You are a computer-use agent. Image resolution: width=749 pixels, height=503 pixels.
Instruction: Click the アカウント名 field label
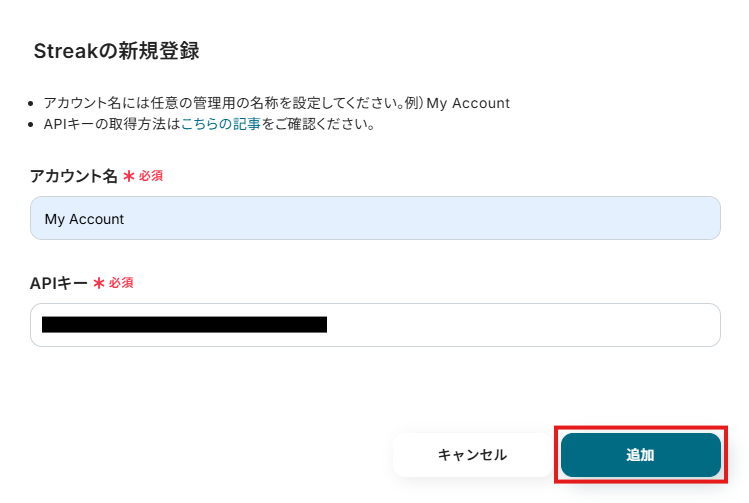click(74, 176)
